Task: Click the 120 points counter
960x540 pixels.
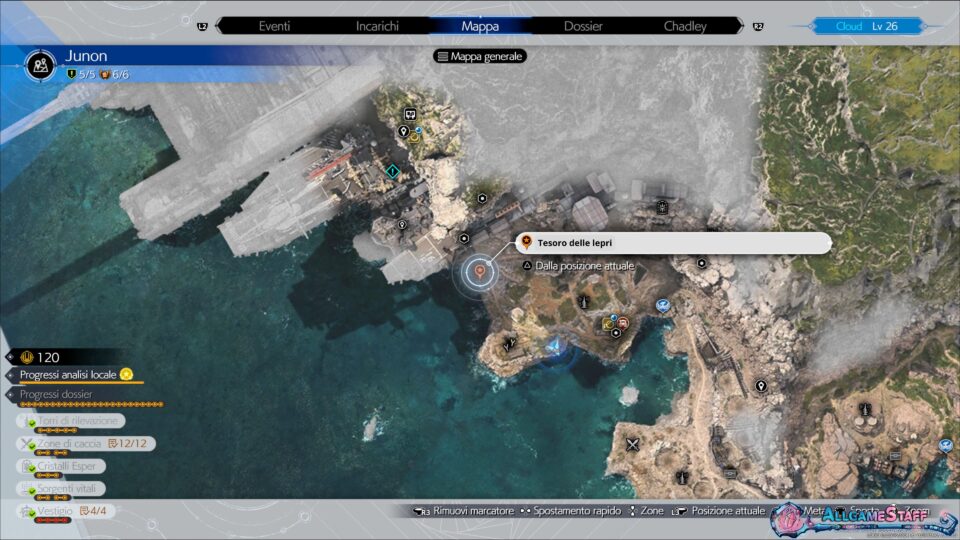Action: tap(40, 357)
